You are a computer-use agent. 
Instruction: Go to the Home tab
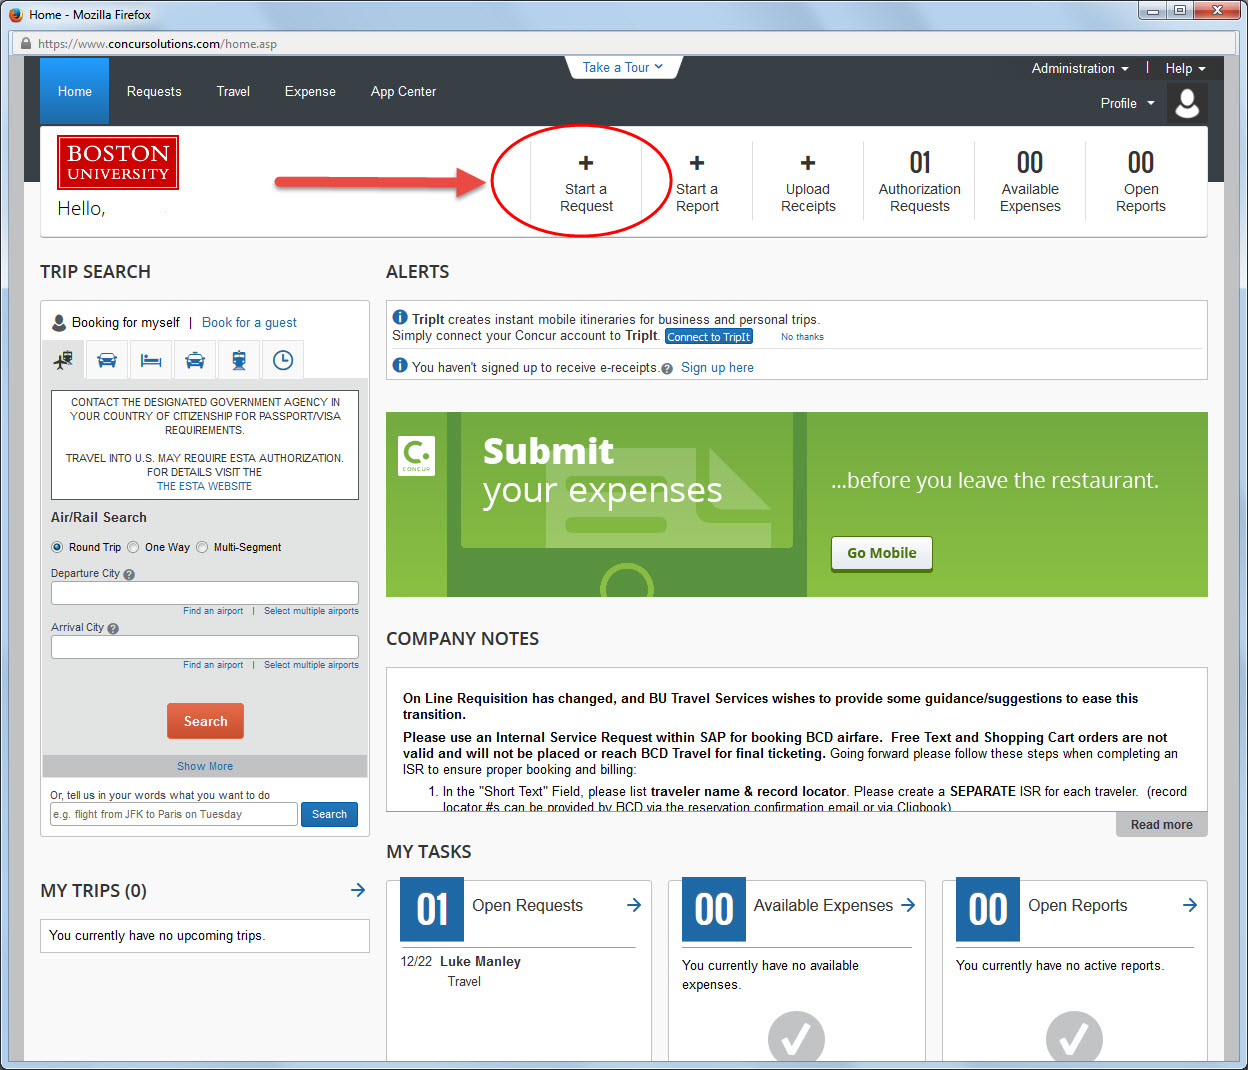click(x=75, y=91)
